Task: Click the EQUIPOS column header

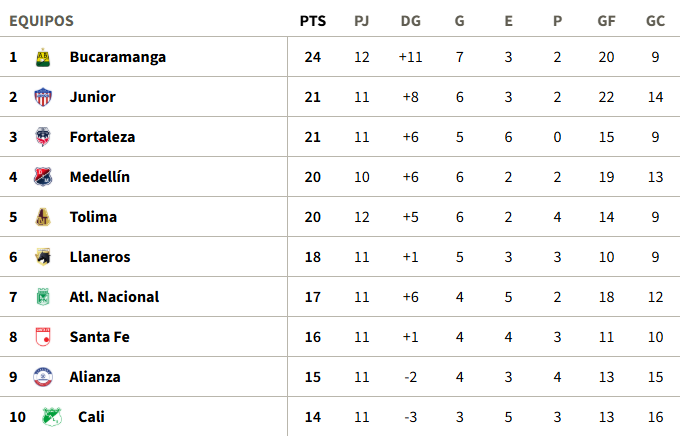Action: [41, 21]
